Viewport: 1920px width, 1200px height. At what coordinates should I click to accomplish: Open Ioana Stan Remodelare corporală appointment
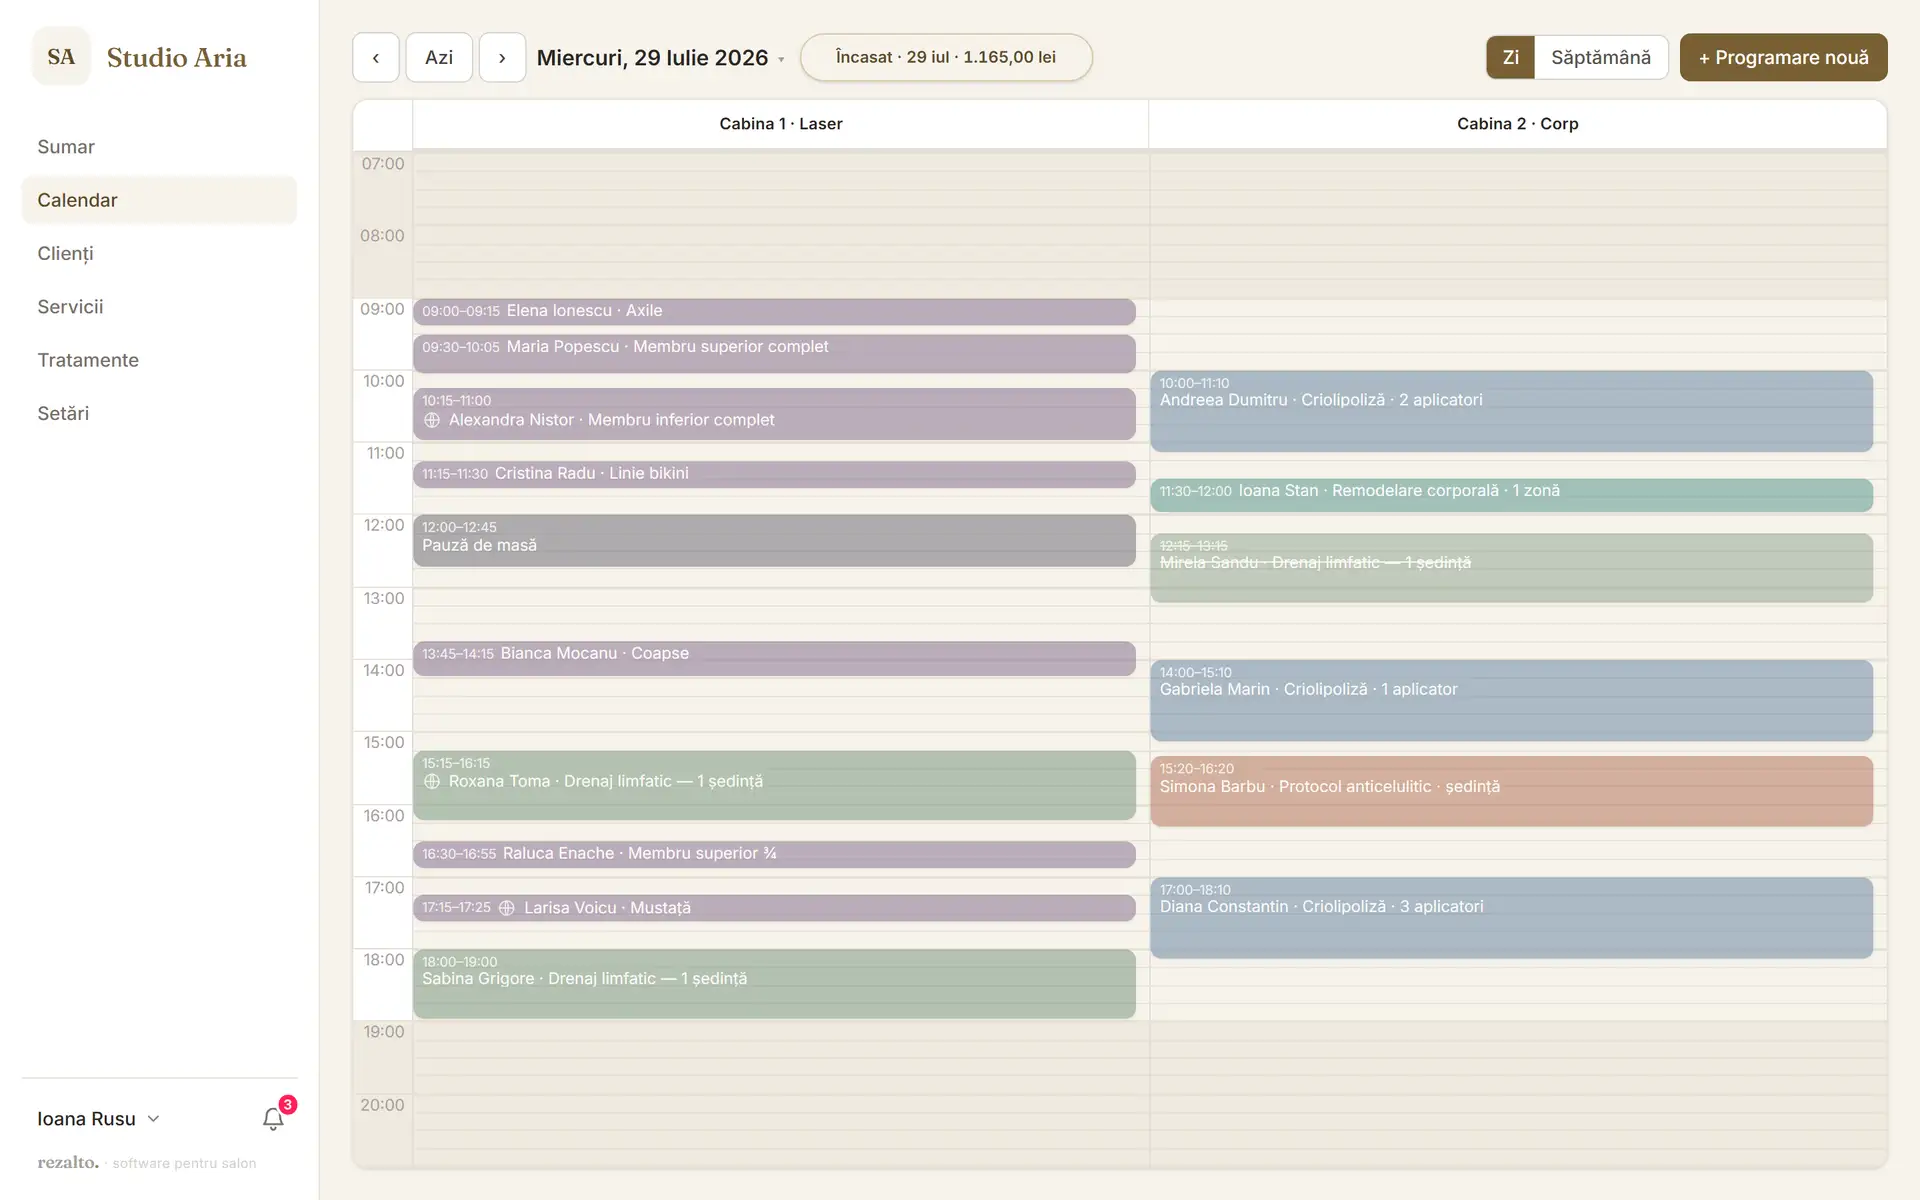[x=1511, y=495]
